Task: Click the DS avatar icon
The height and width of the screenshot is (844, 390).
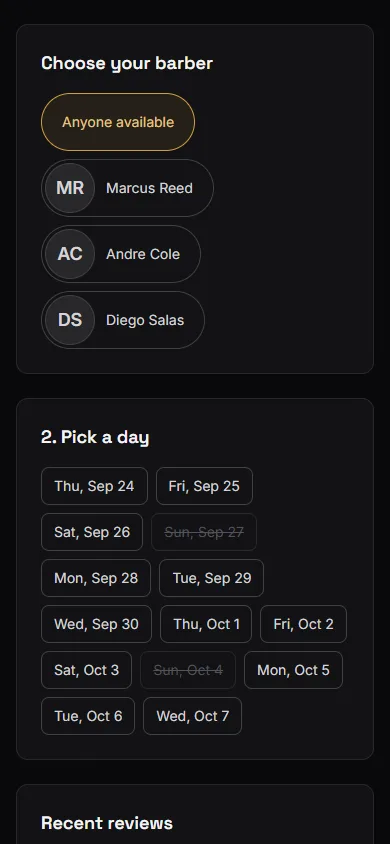Action: tap(70, 320)
